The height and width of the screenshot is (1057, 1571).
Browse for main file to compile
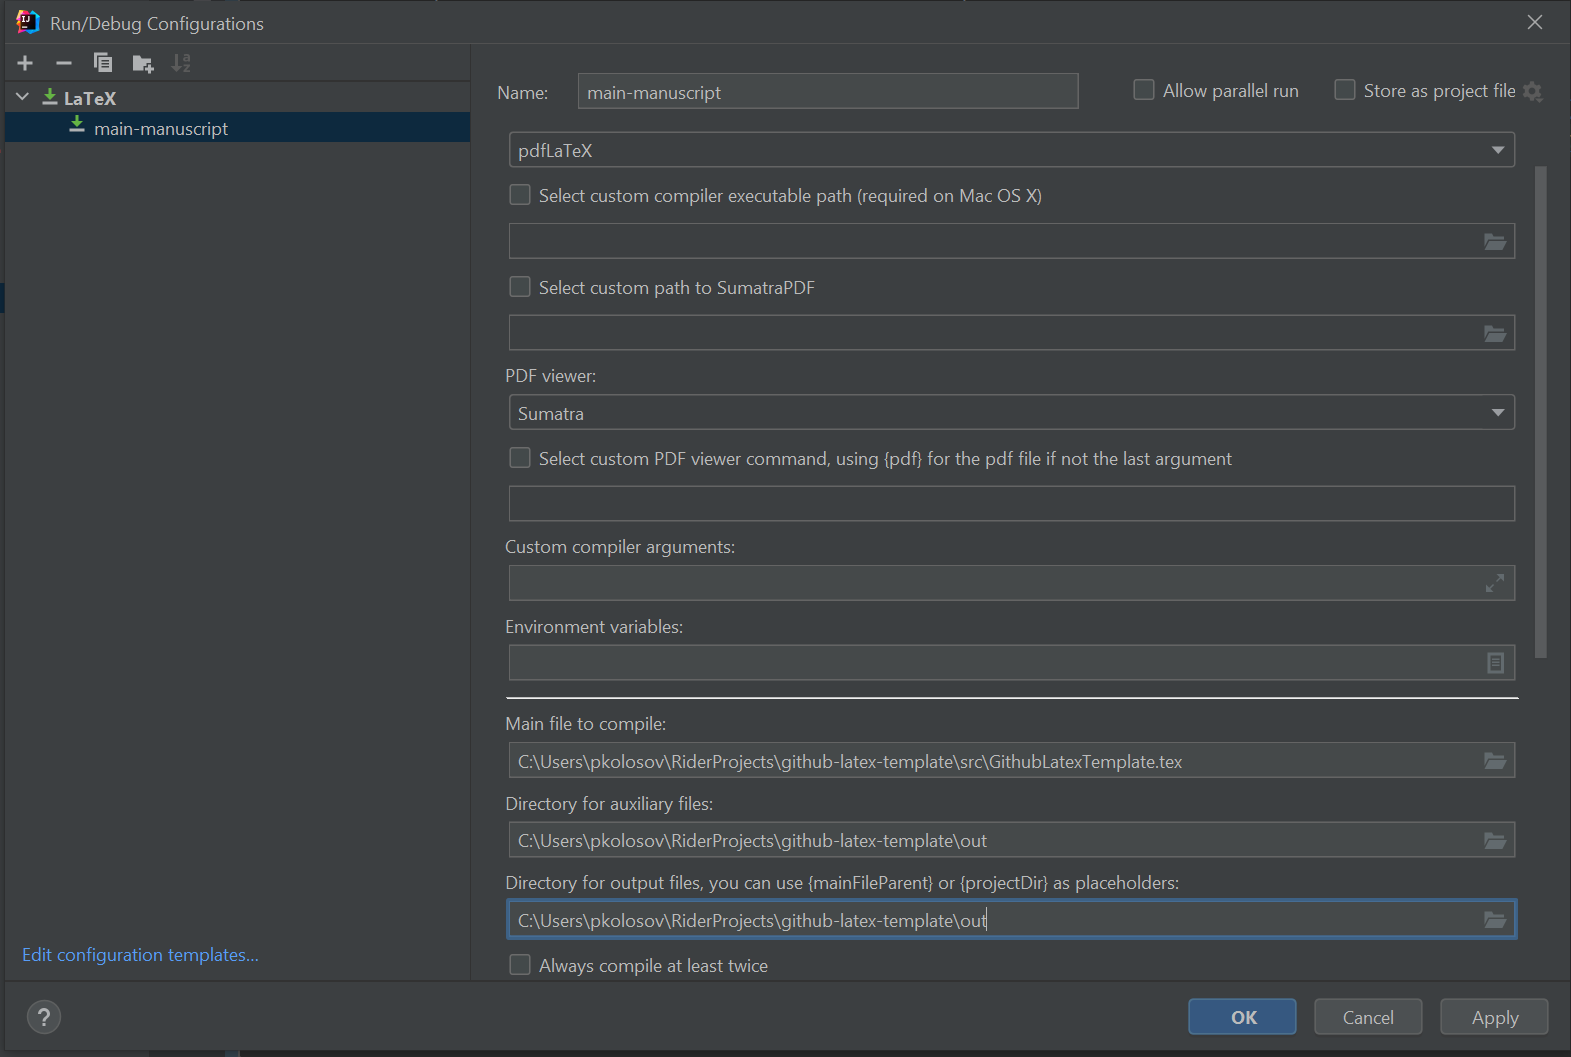tap(1495, 761)
